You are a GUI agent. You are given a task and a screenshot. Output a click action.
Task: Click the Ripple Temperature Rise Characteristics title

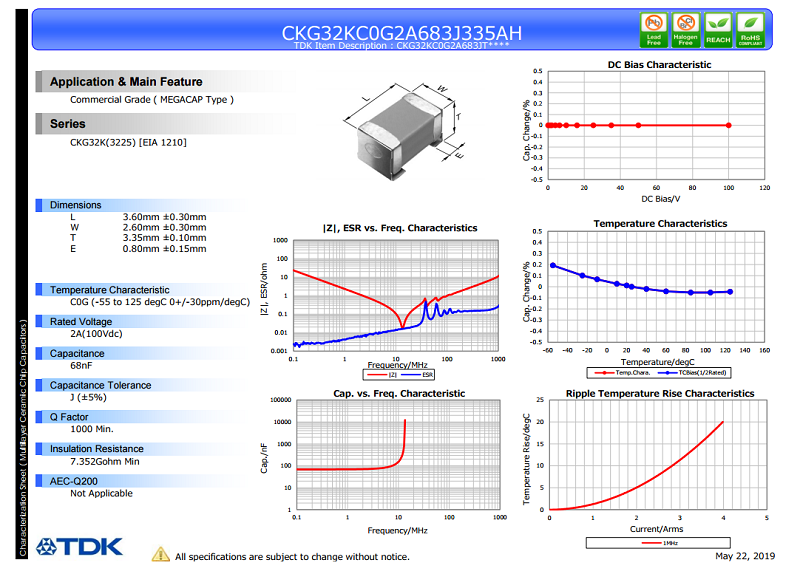click(x=660, y=393)
